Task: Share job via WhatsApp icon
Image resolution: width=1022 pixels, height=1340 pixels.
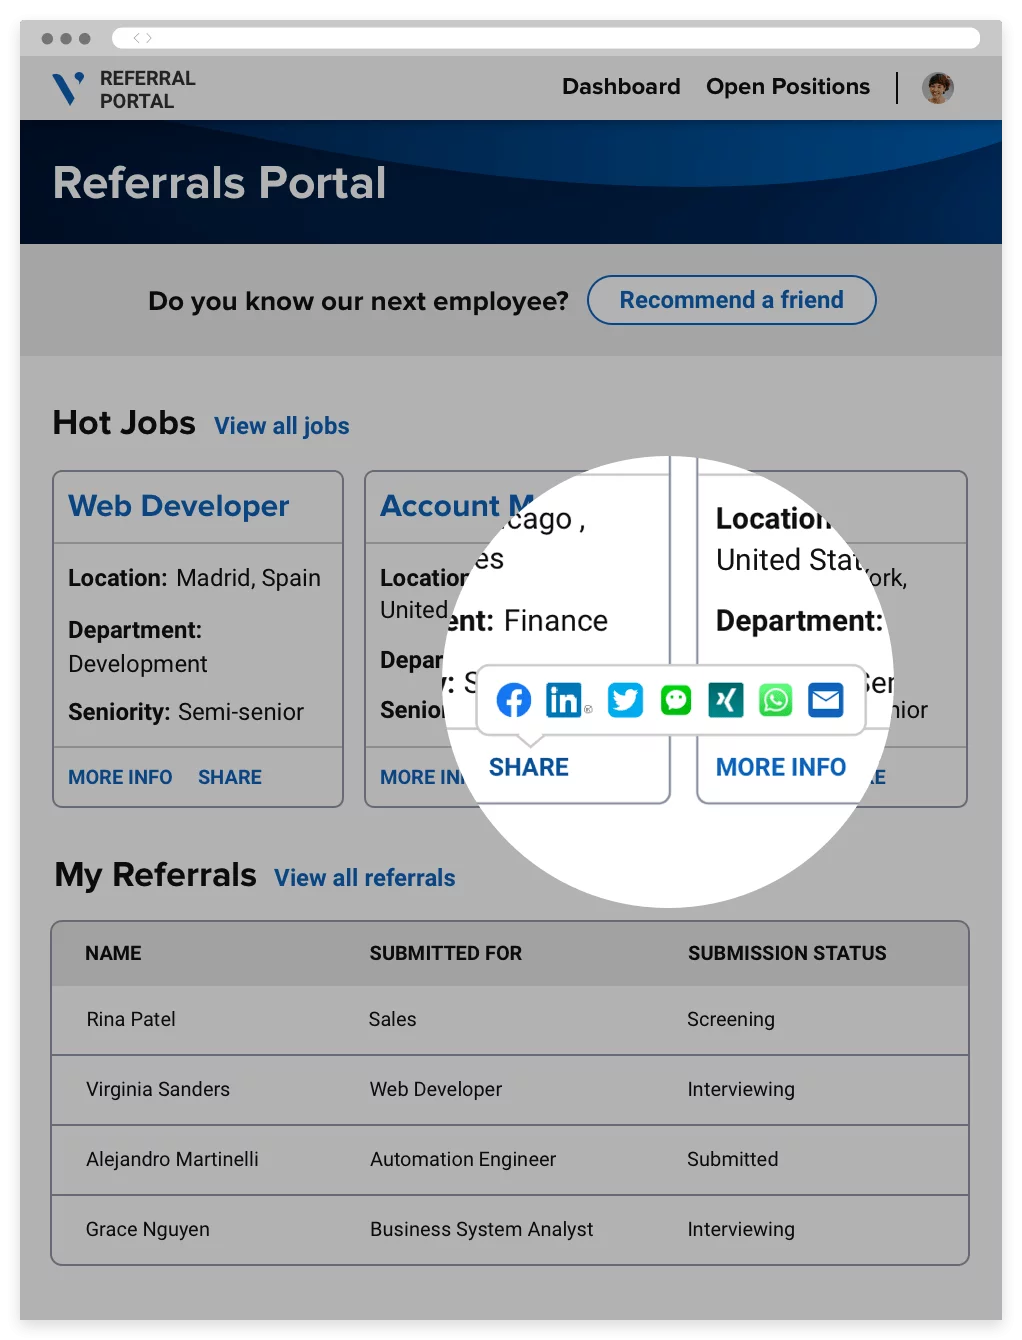Action: point(776,700)
